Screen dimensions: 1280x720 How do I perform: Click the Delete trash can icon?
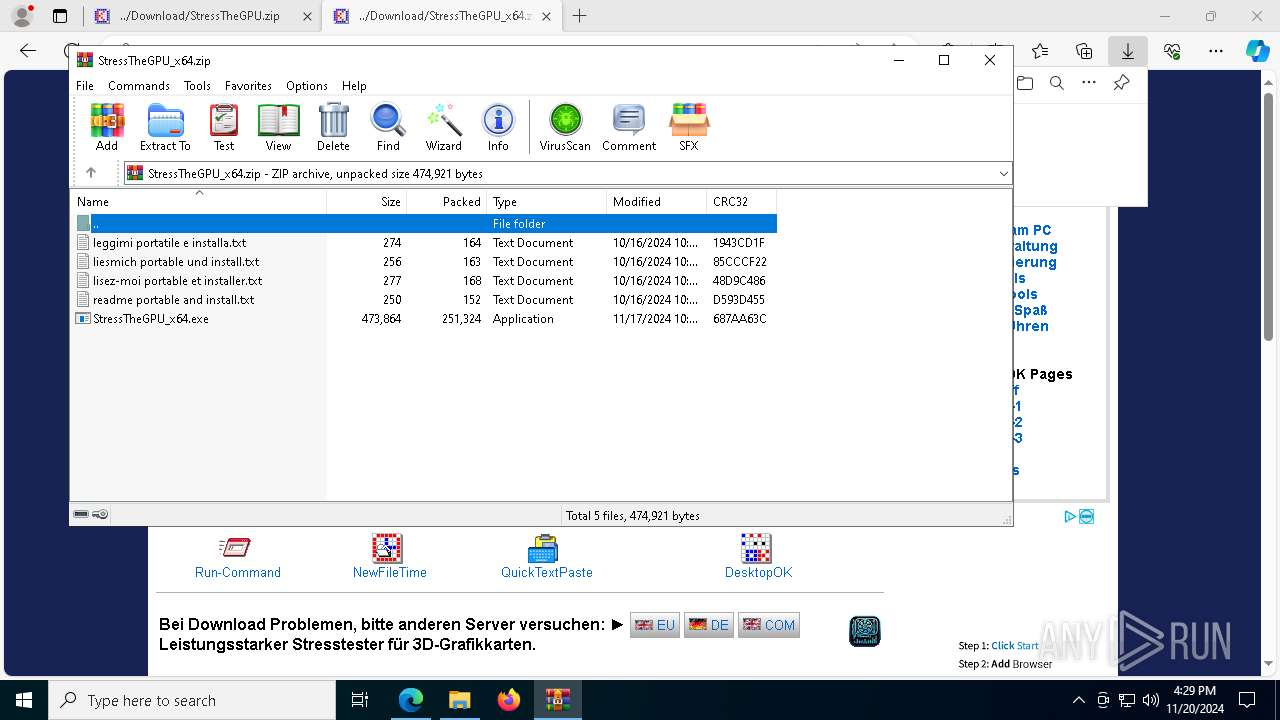[x=333, y=127]
